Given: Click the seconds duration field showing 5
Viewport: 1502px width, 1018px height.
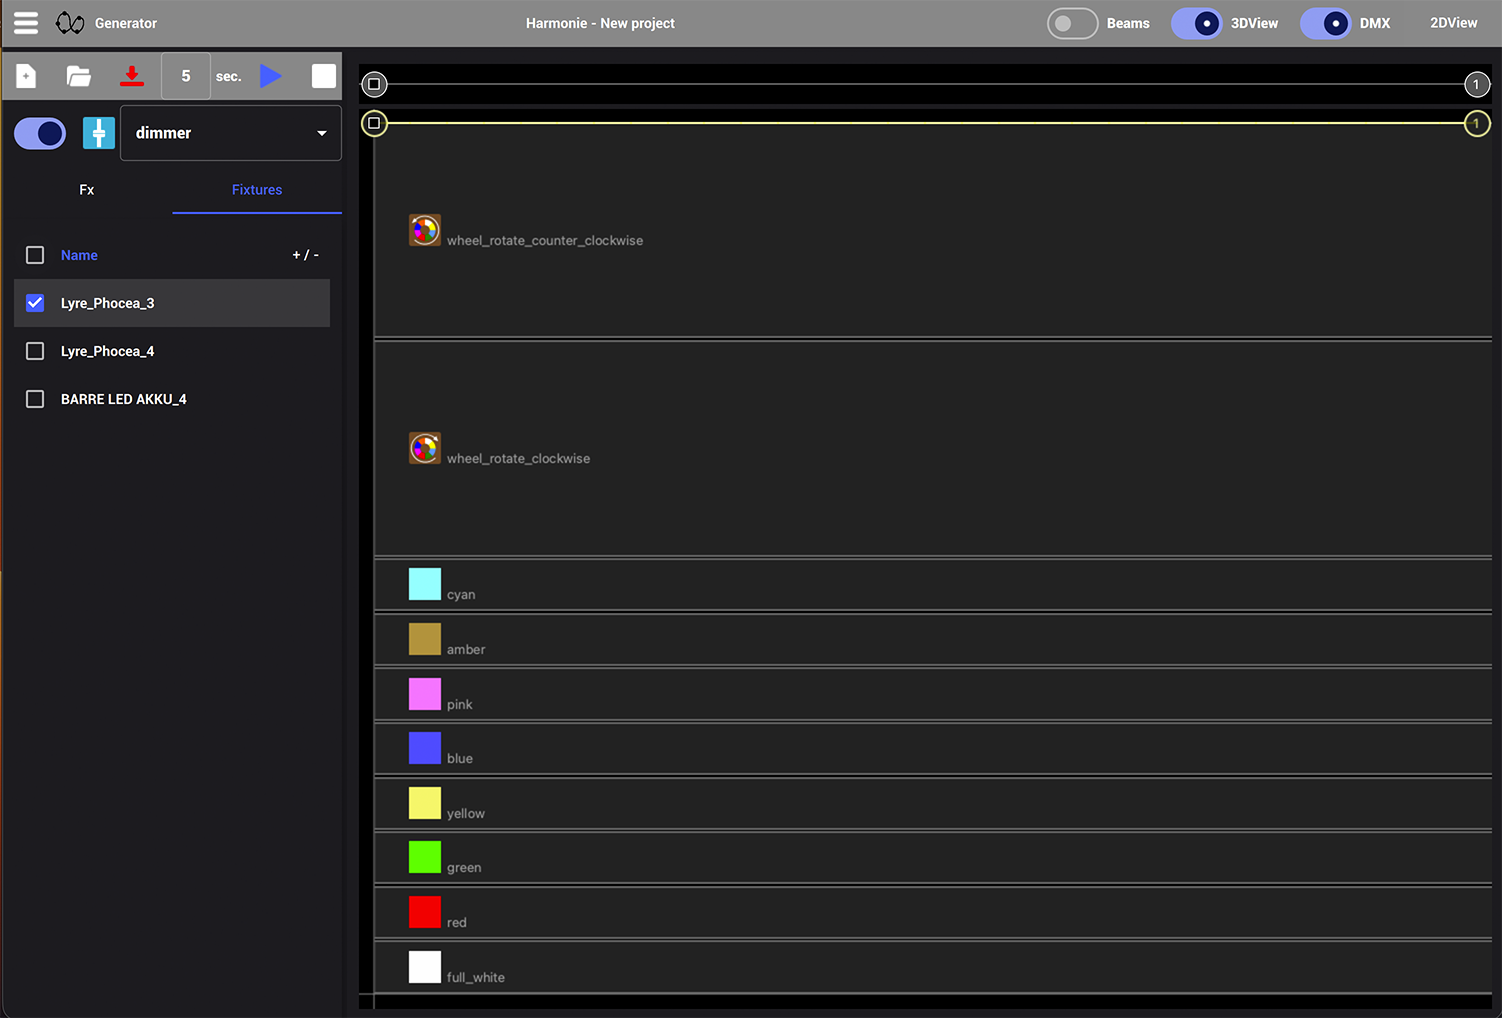Looking at the screenshot, I should click(186, 76).
